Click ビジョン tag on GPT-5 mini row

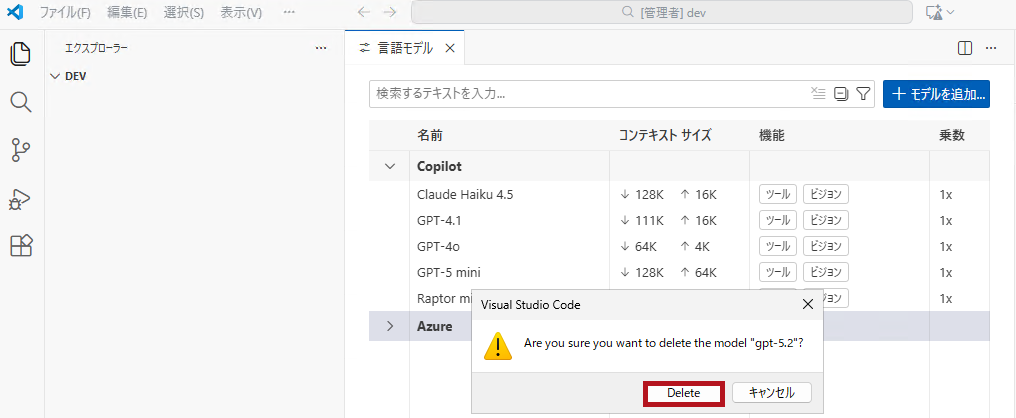click(x=826, y=272)
